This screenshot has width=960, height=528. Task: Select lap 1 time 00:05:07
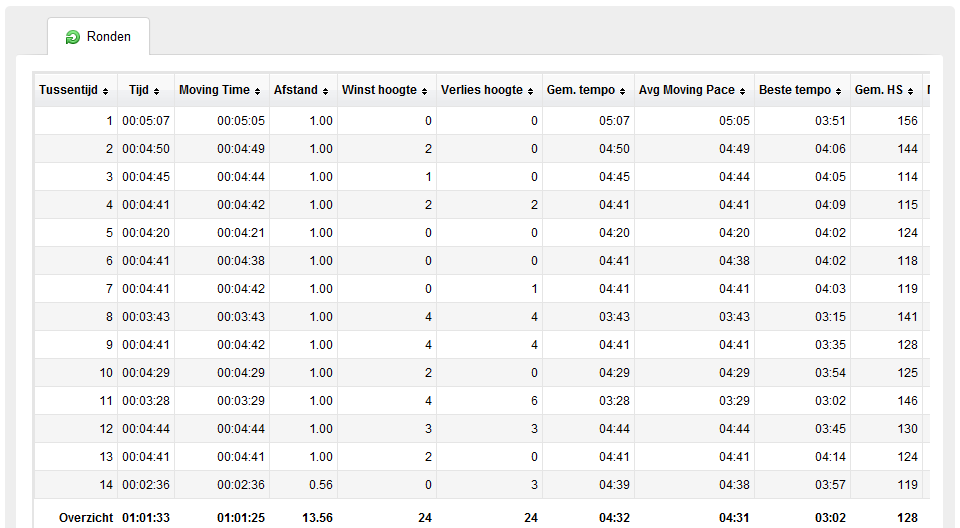click(x=146, y=121)
